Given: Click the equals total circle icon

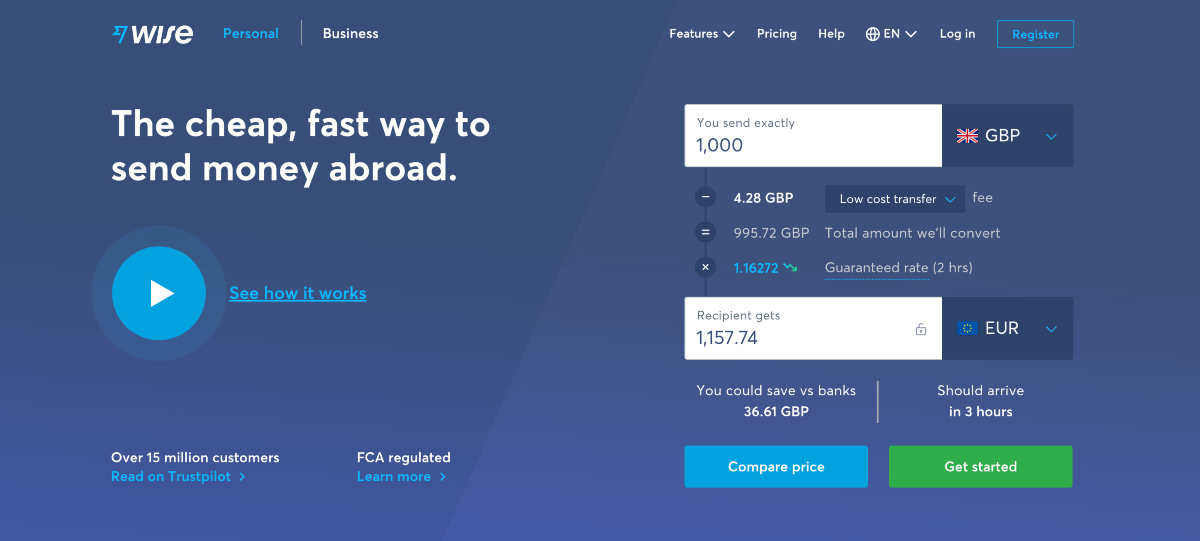Looking at the screenshot, I should point(706,233).
